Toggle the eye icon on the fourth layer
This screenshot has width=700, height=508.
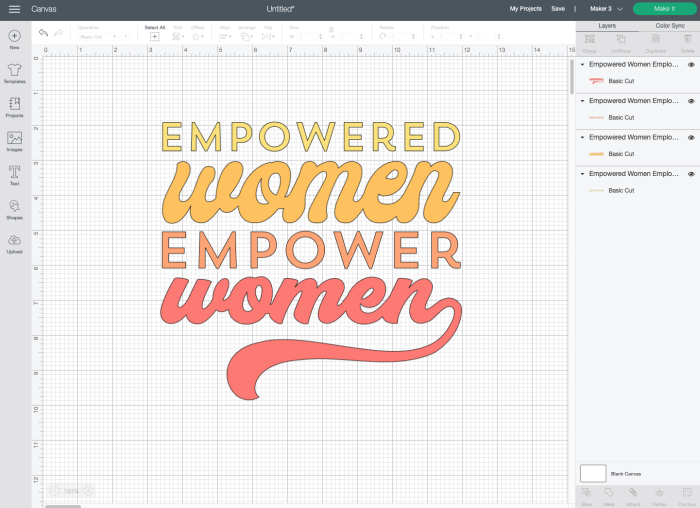[x=691, y=174]
